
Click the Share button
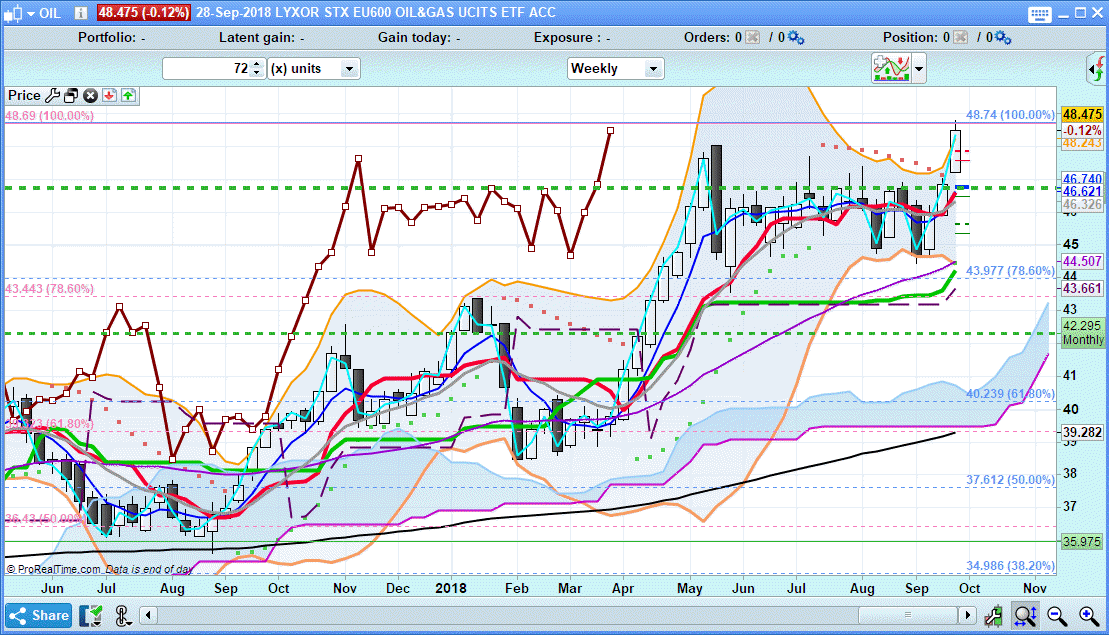pyautogui.click(x=39, y=615)
